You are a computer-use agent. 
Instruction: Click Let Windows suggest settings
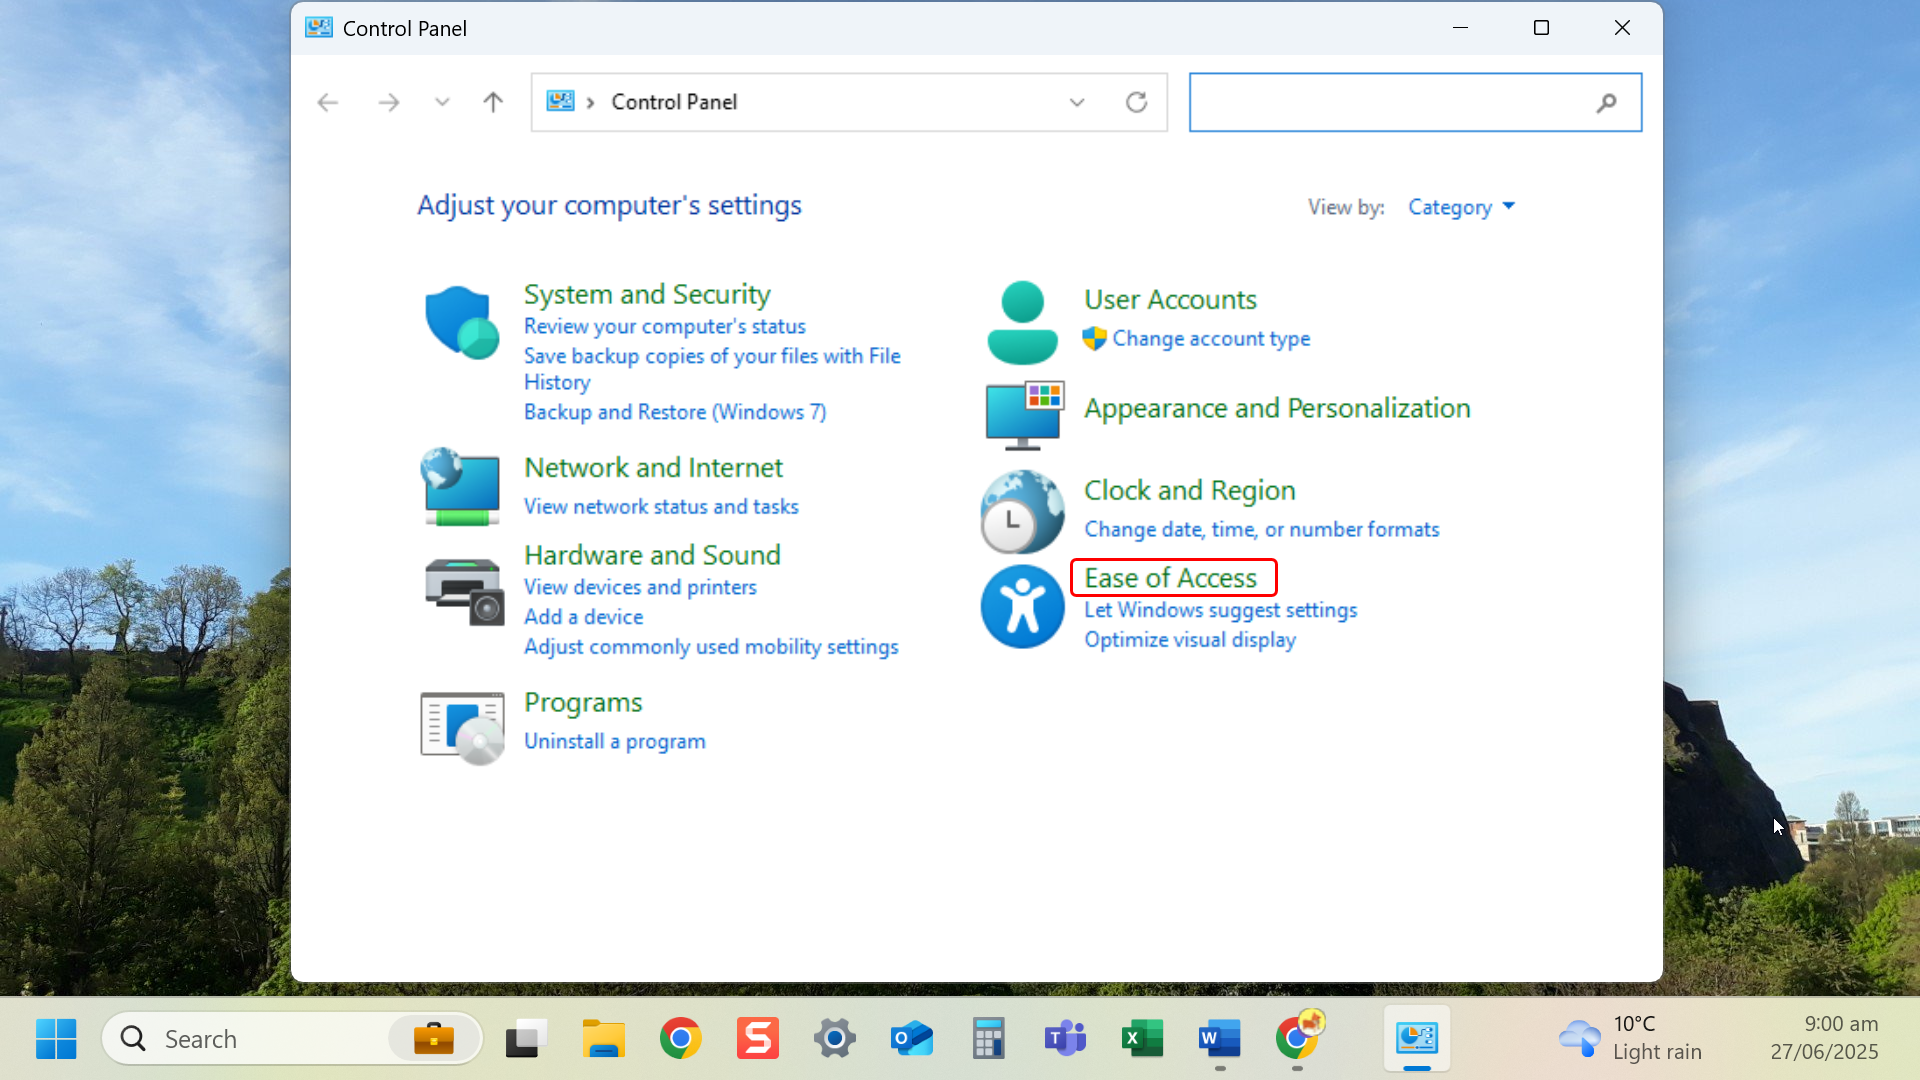click(x=1220, y=610)
